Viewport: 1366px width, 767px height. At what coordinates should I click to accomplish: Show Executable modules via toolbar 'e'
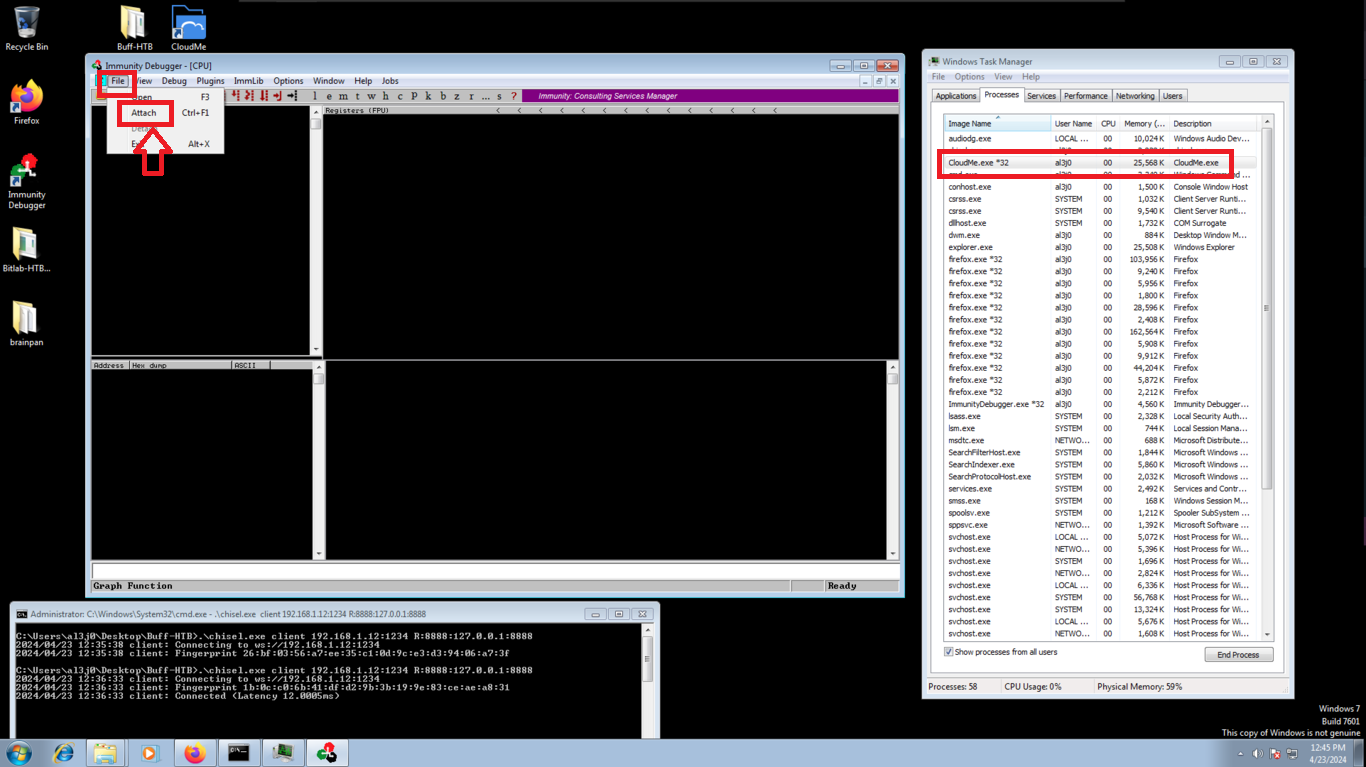pos(328,96)
